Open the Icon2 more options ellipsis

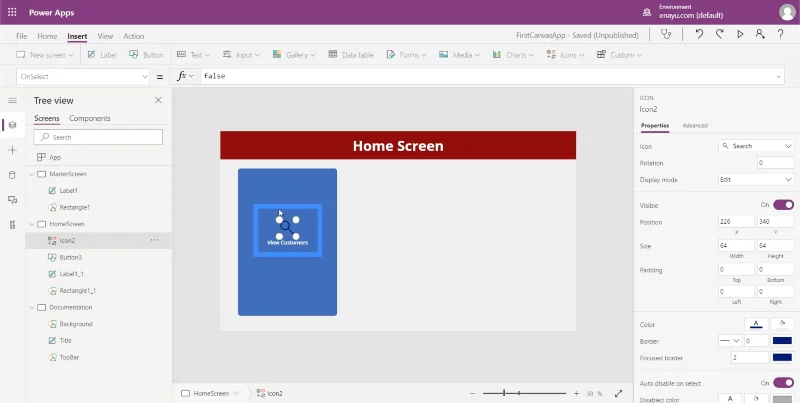tap(155, 240)
